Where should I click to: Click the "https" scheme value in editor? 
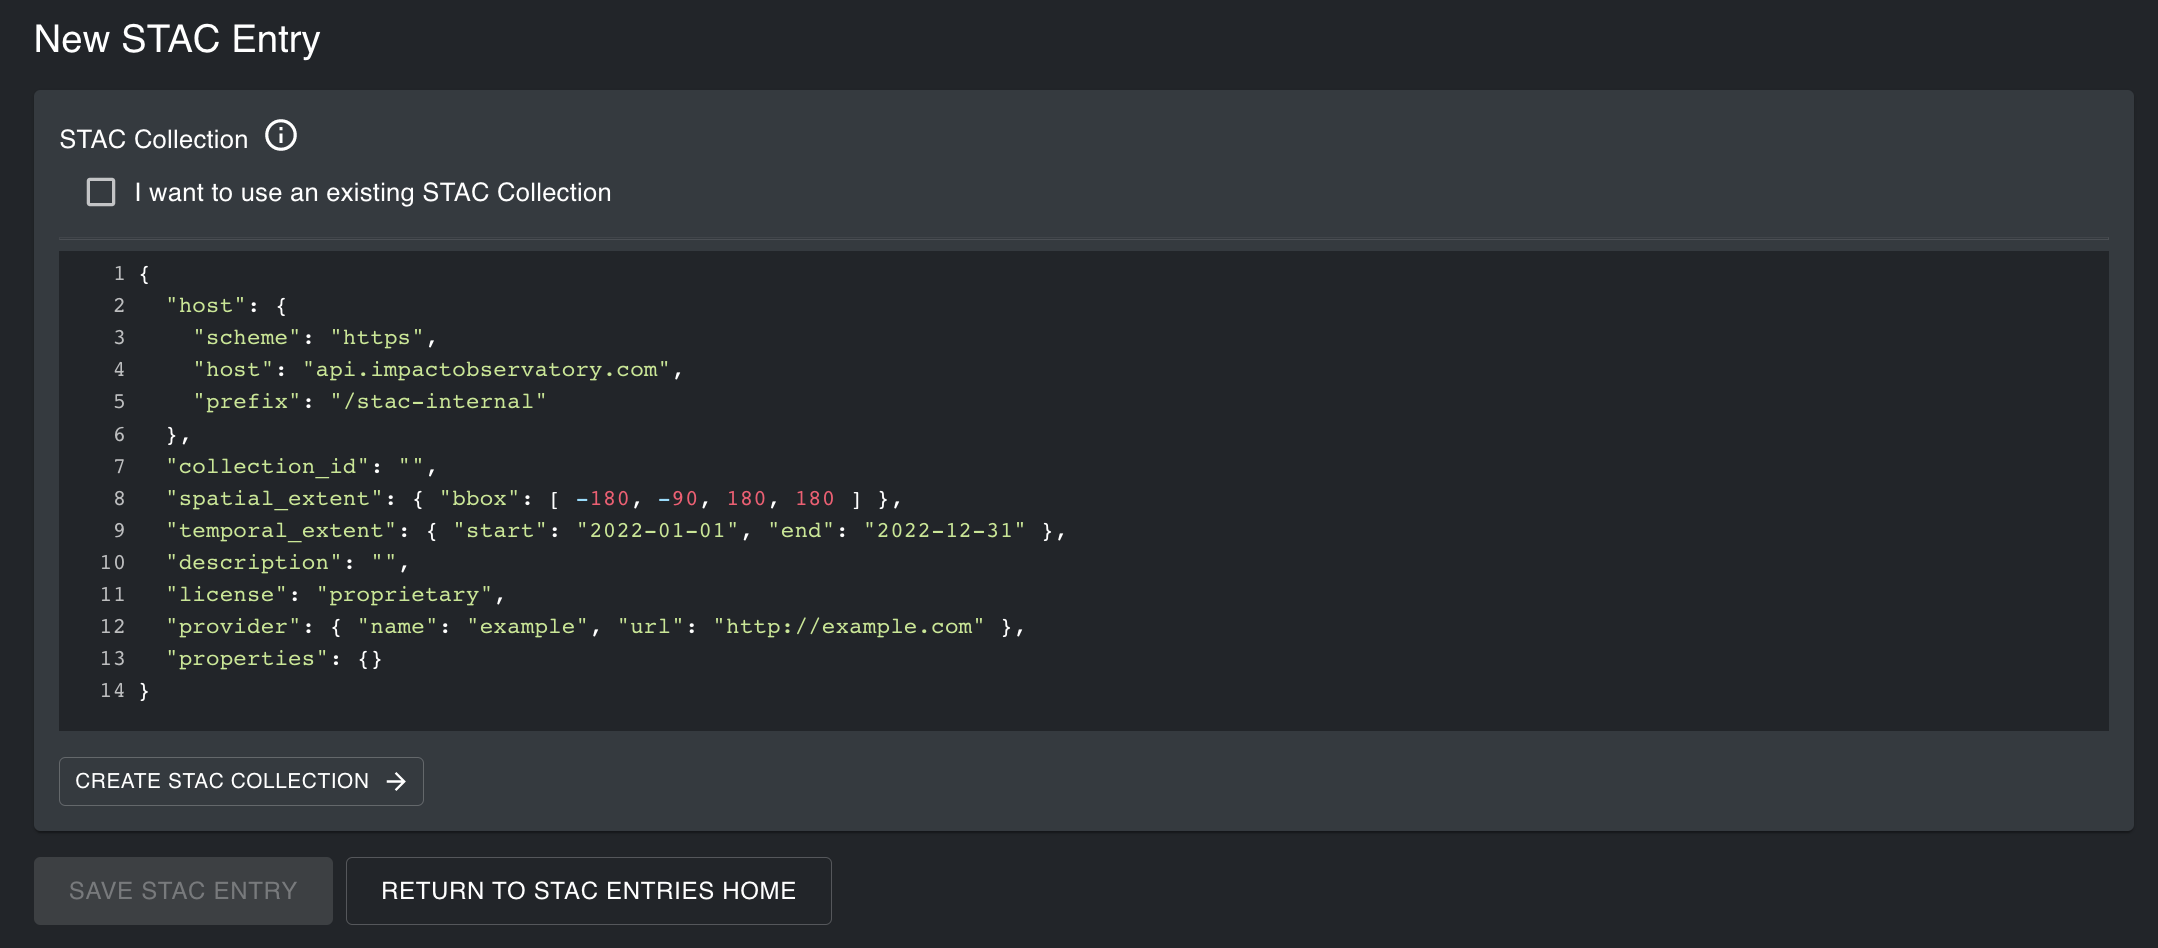(377, 338)
